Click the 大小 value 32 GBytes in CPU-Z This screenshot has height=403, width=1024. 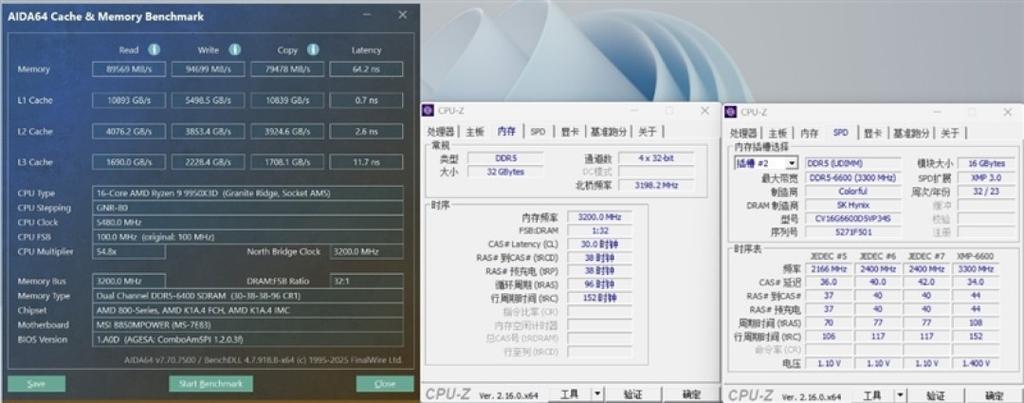click(x=505, y=172)
